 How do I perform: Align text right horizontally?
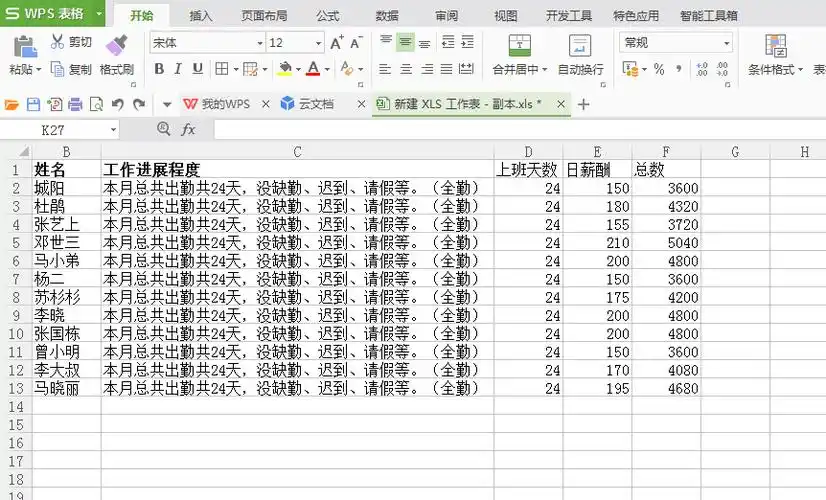pos(427,69)
